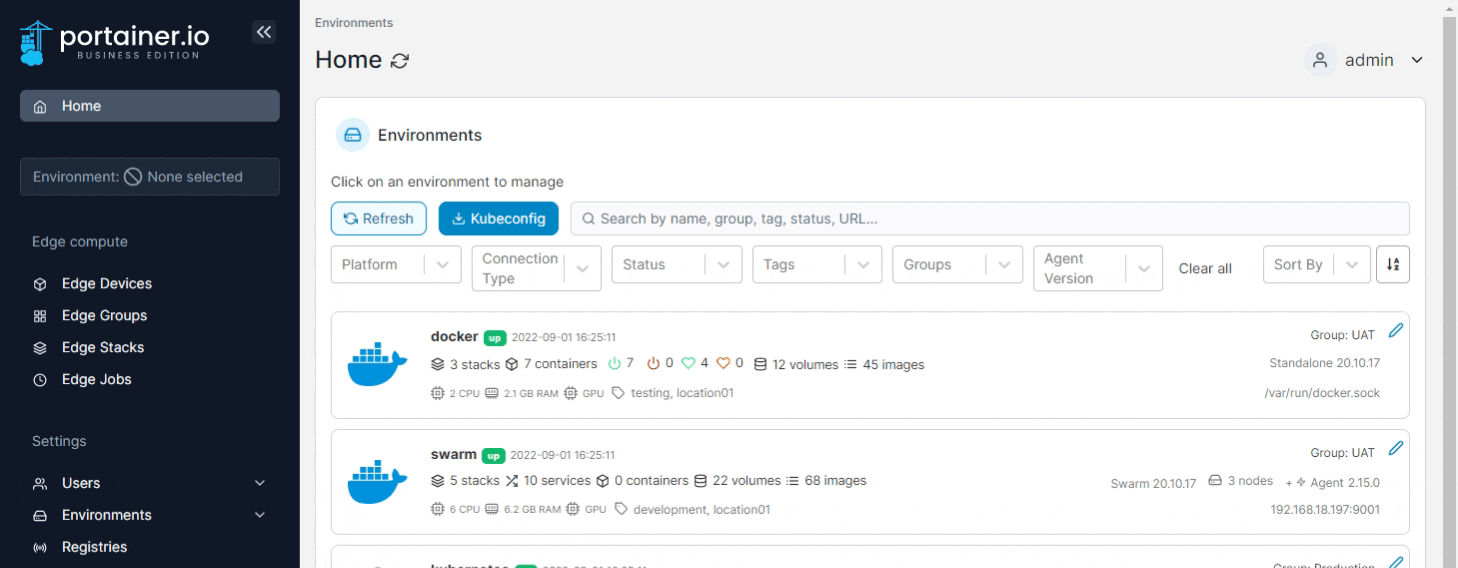This screenshot has width=1458, height=568.
Task: Open the Connection Type filter dropdown
Action: pos(536,268)
